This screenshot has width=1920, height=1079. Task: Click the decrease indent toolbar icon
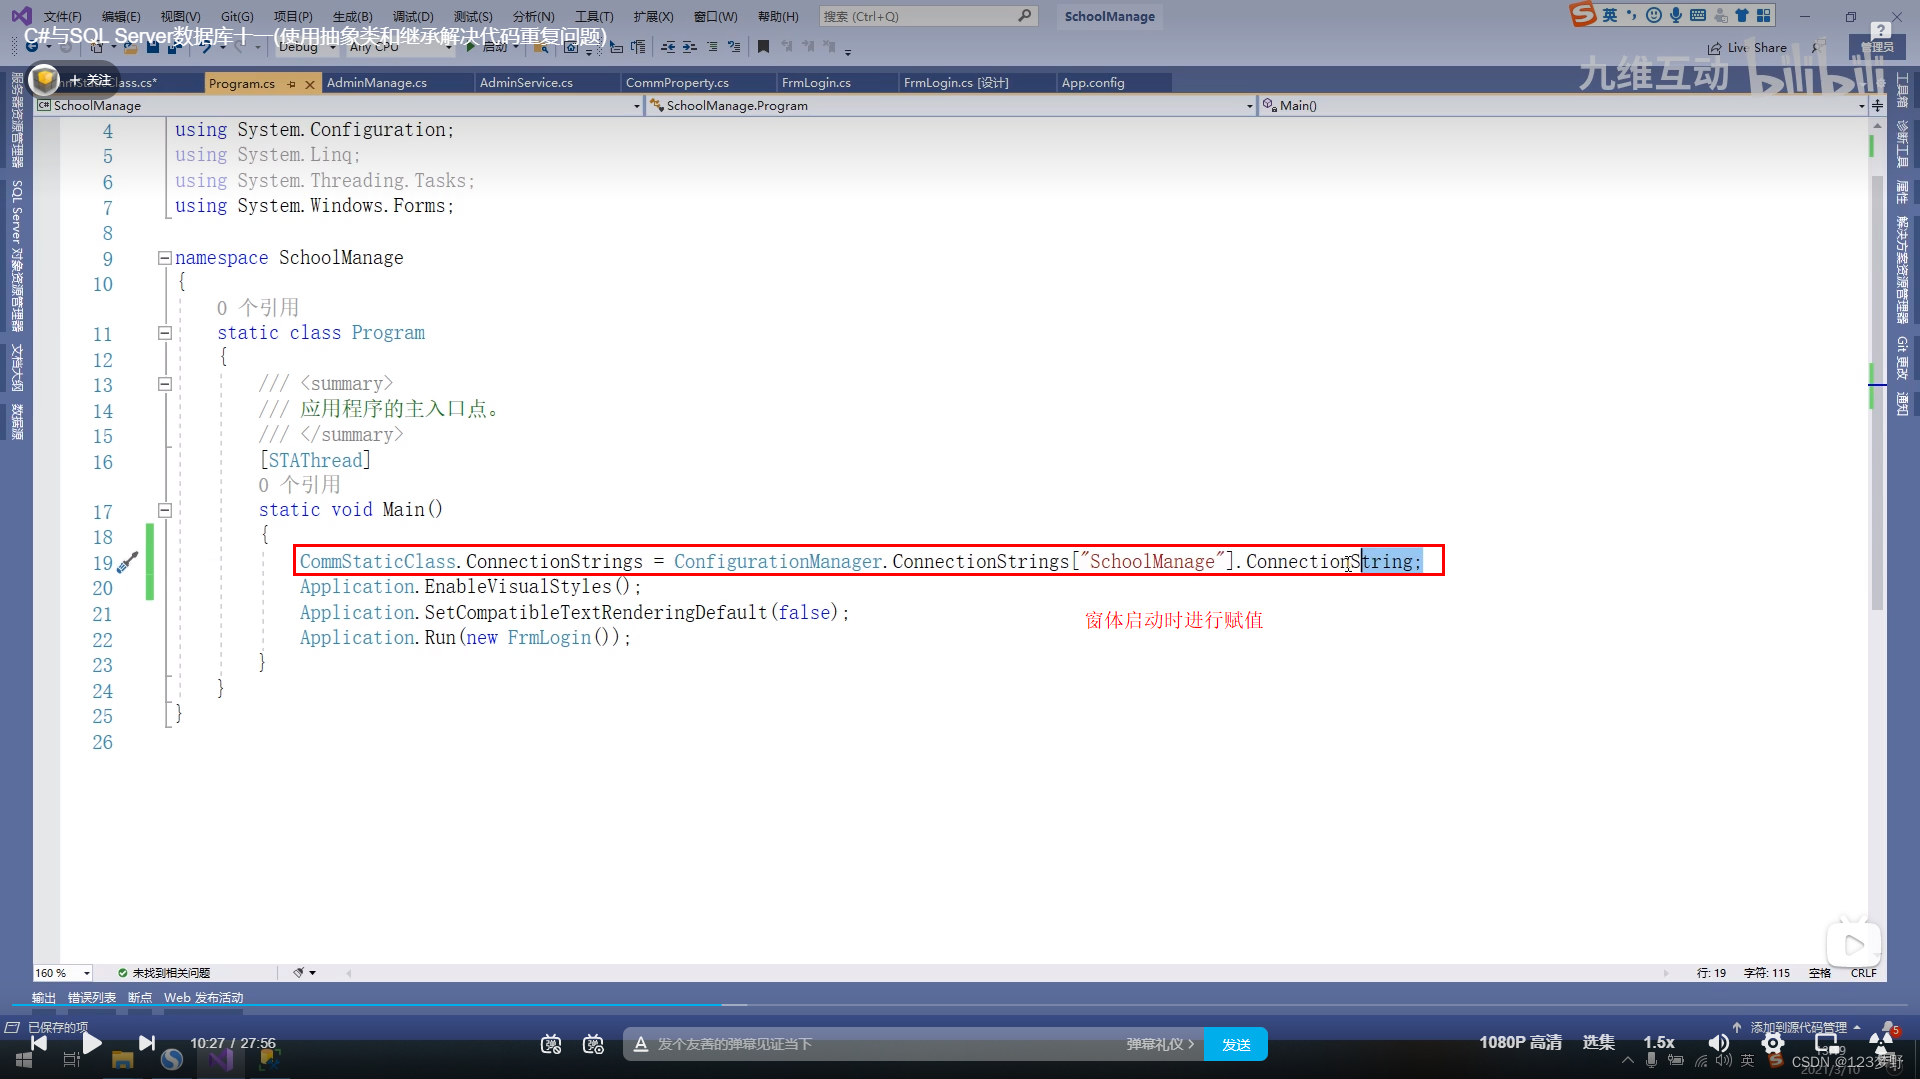point(668,47)
